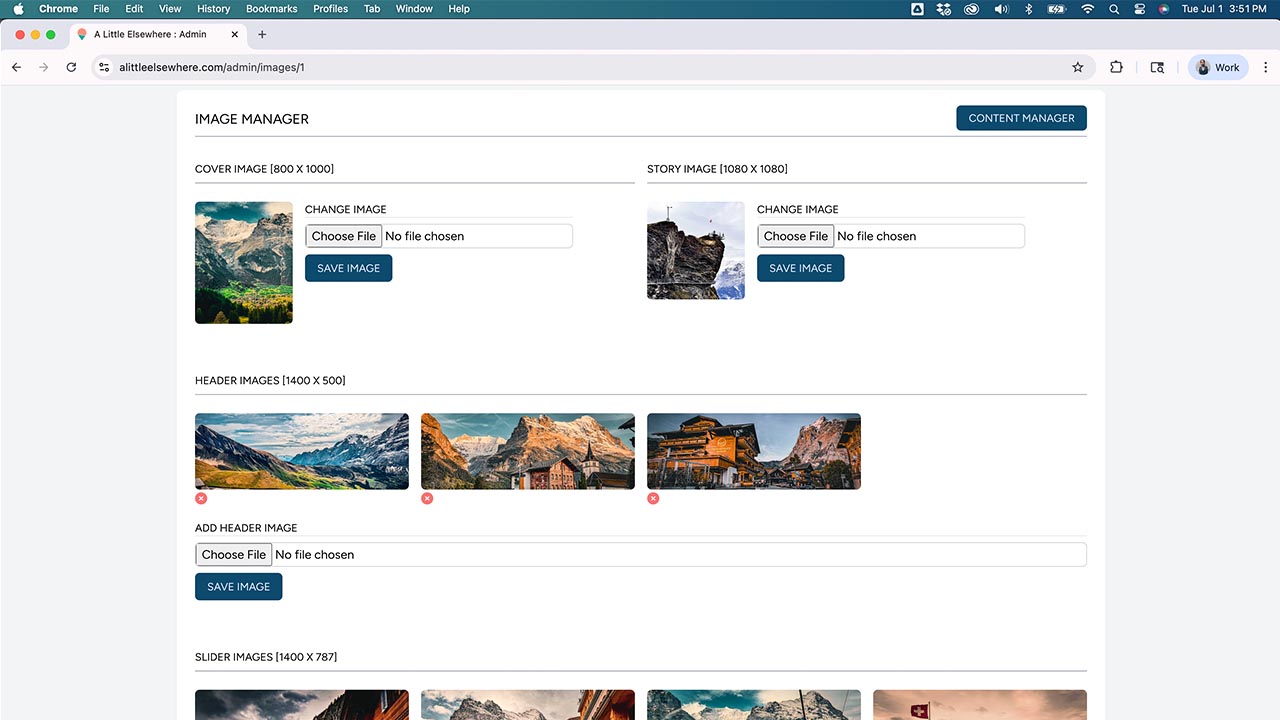
Task: Click the third header image thumbnail
Action: (x=754, y=451)
